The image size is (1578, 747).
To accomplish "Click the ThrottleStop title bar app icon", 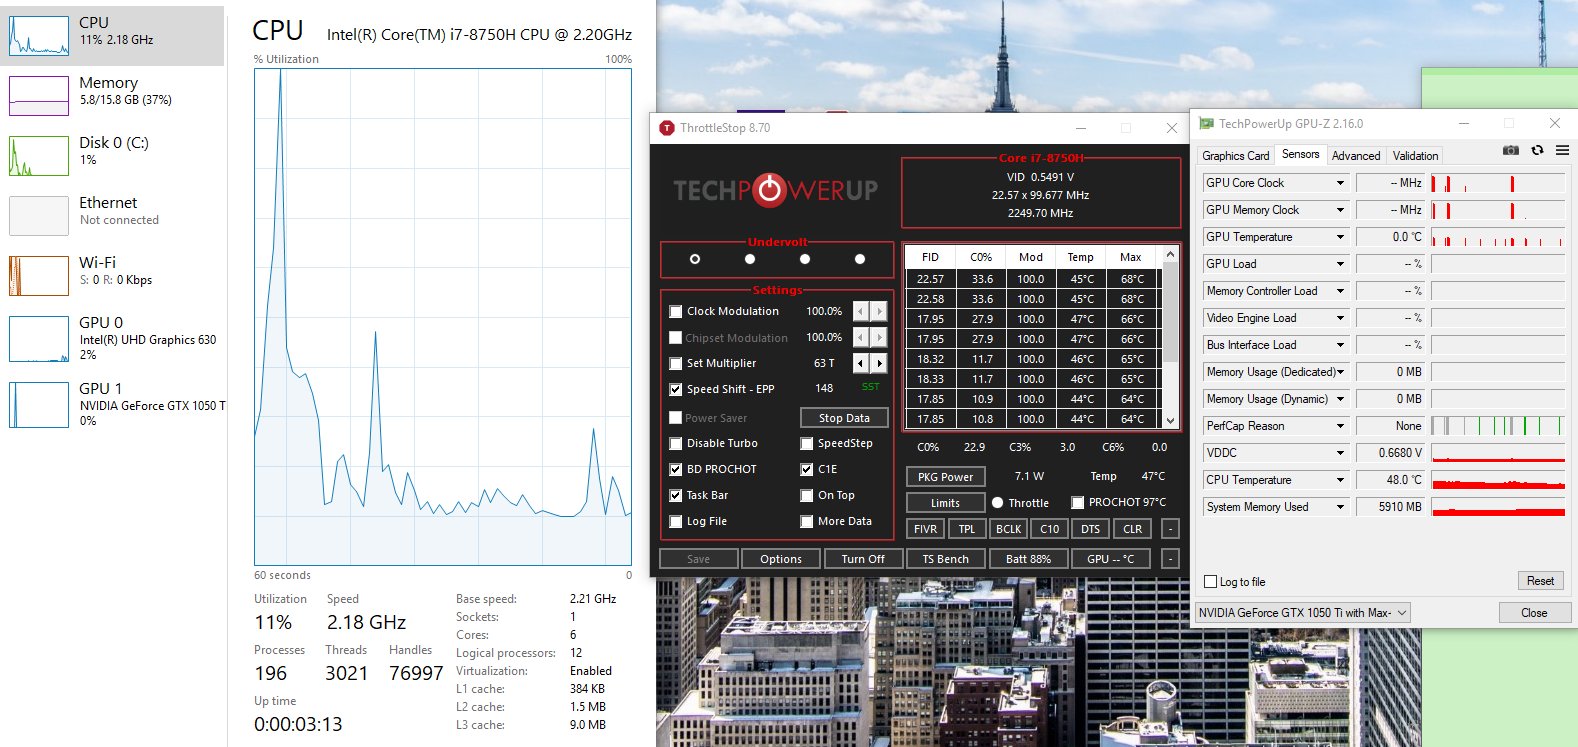I will [x=667, y=128].
